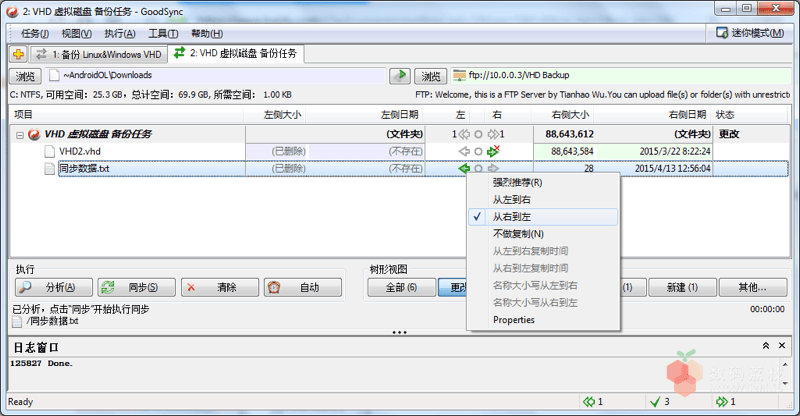800x416 pixels.
Task: Select the 2: VHD 虚拟磁盘 备份任务 tab
Action: click(x=236, y=53)
